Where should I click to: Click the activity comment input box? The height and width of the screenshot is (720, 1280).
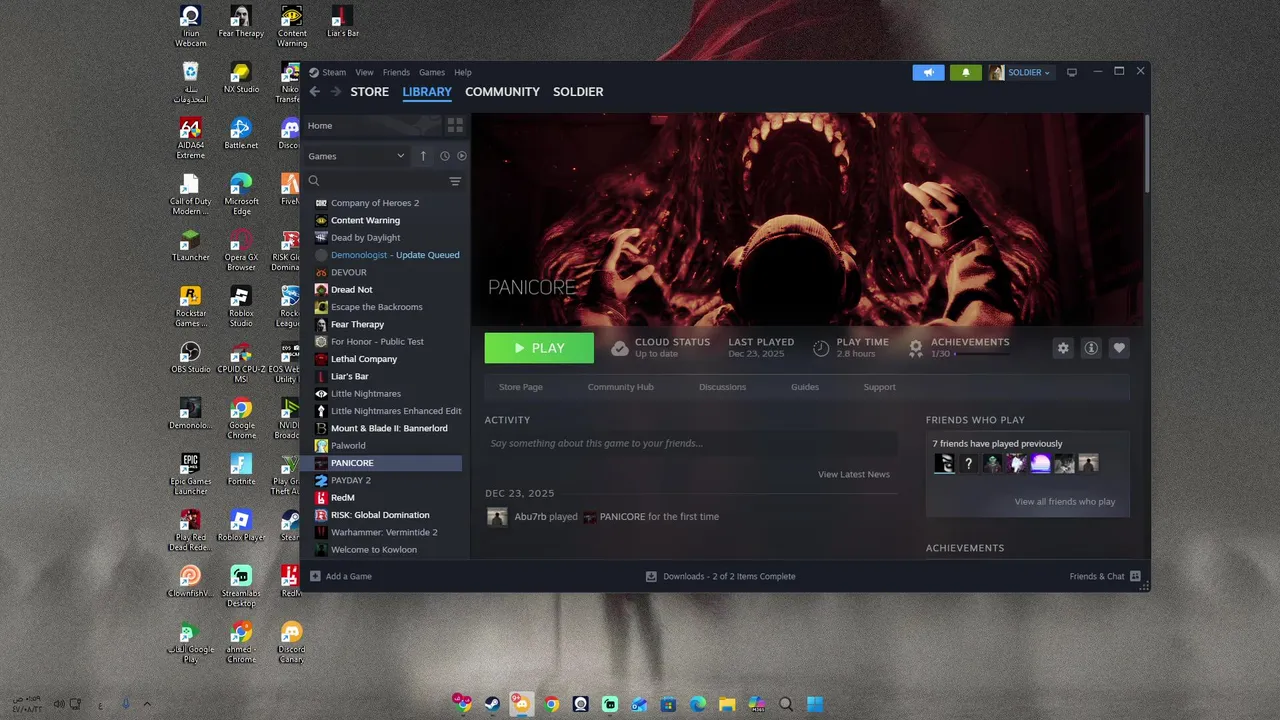(691, 444)
